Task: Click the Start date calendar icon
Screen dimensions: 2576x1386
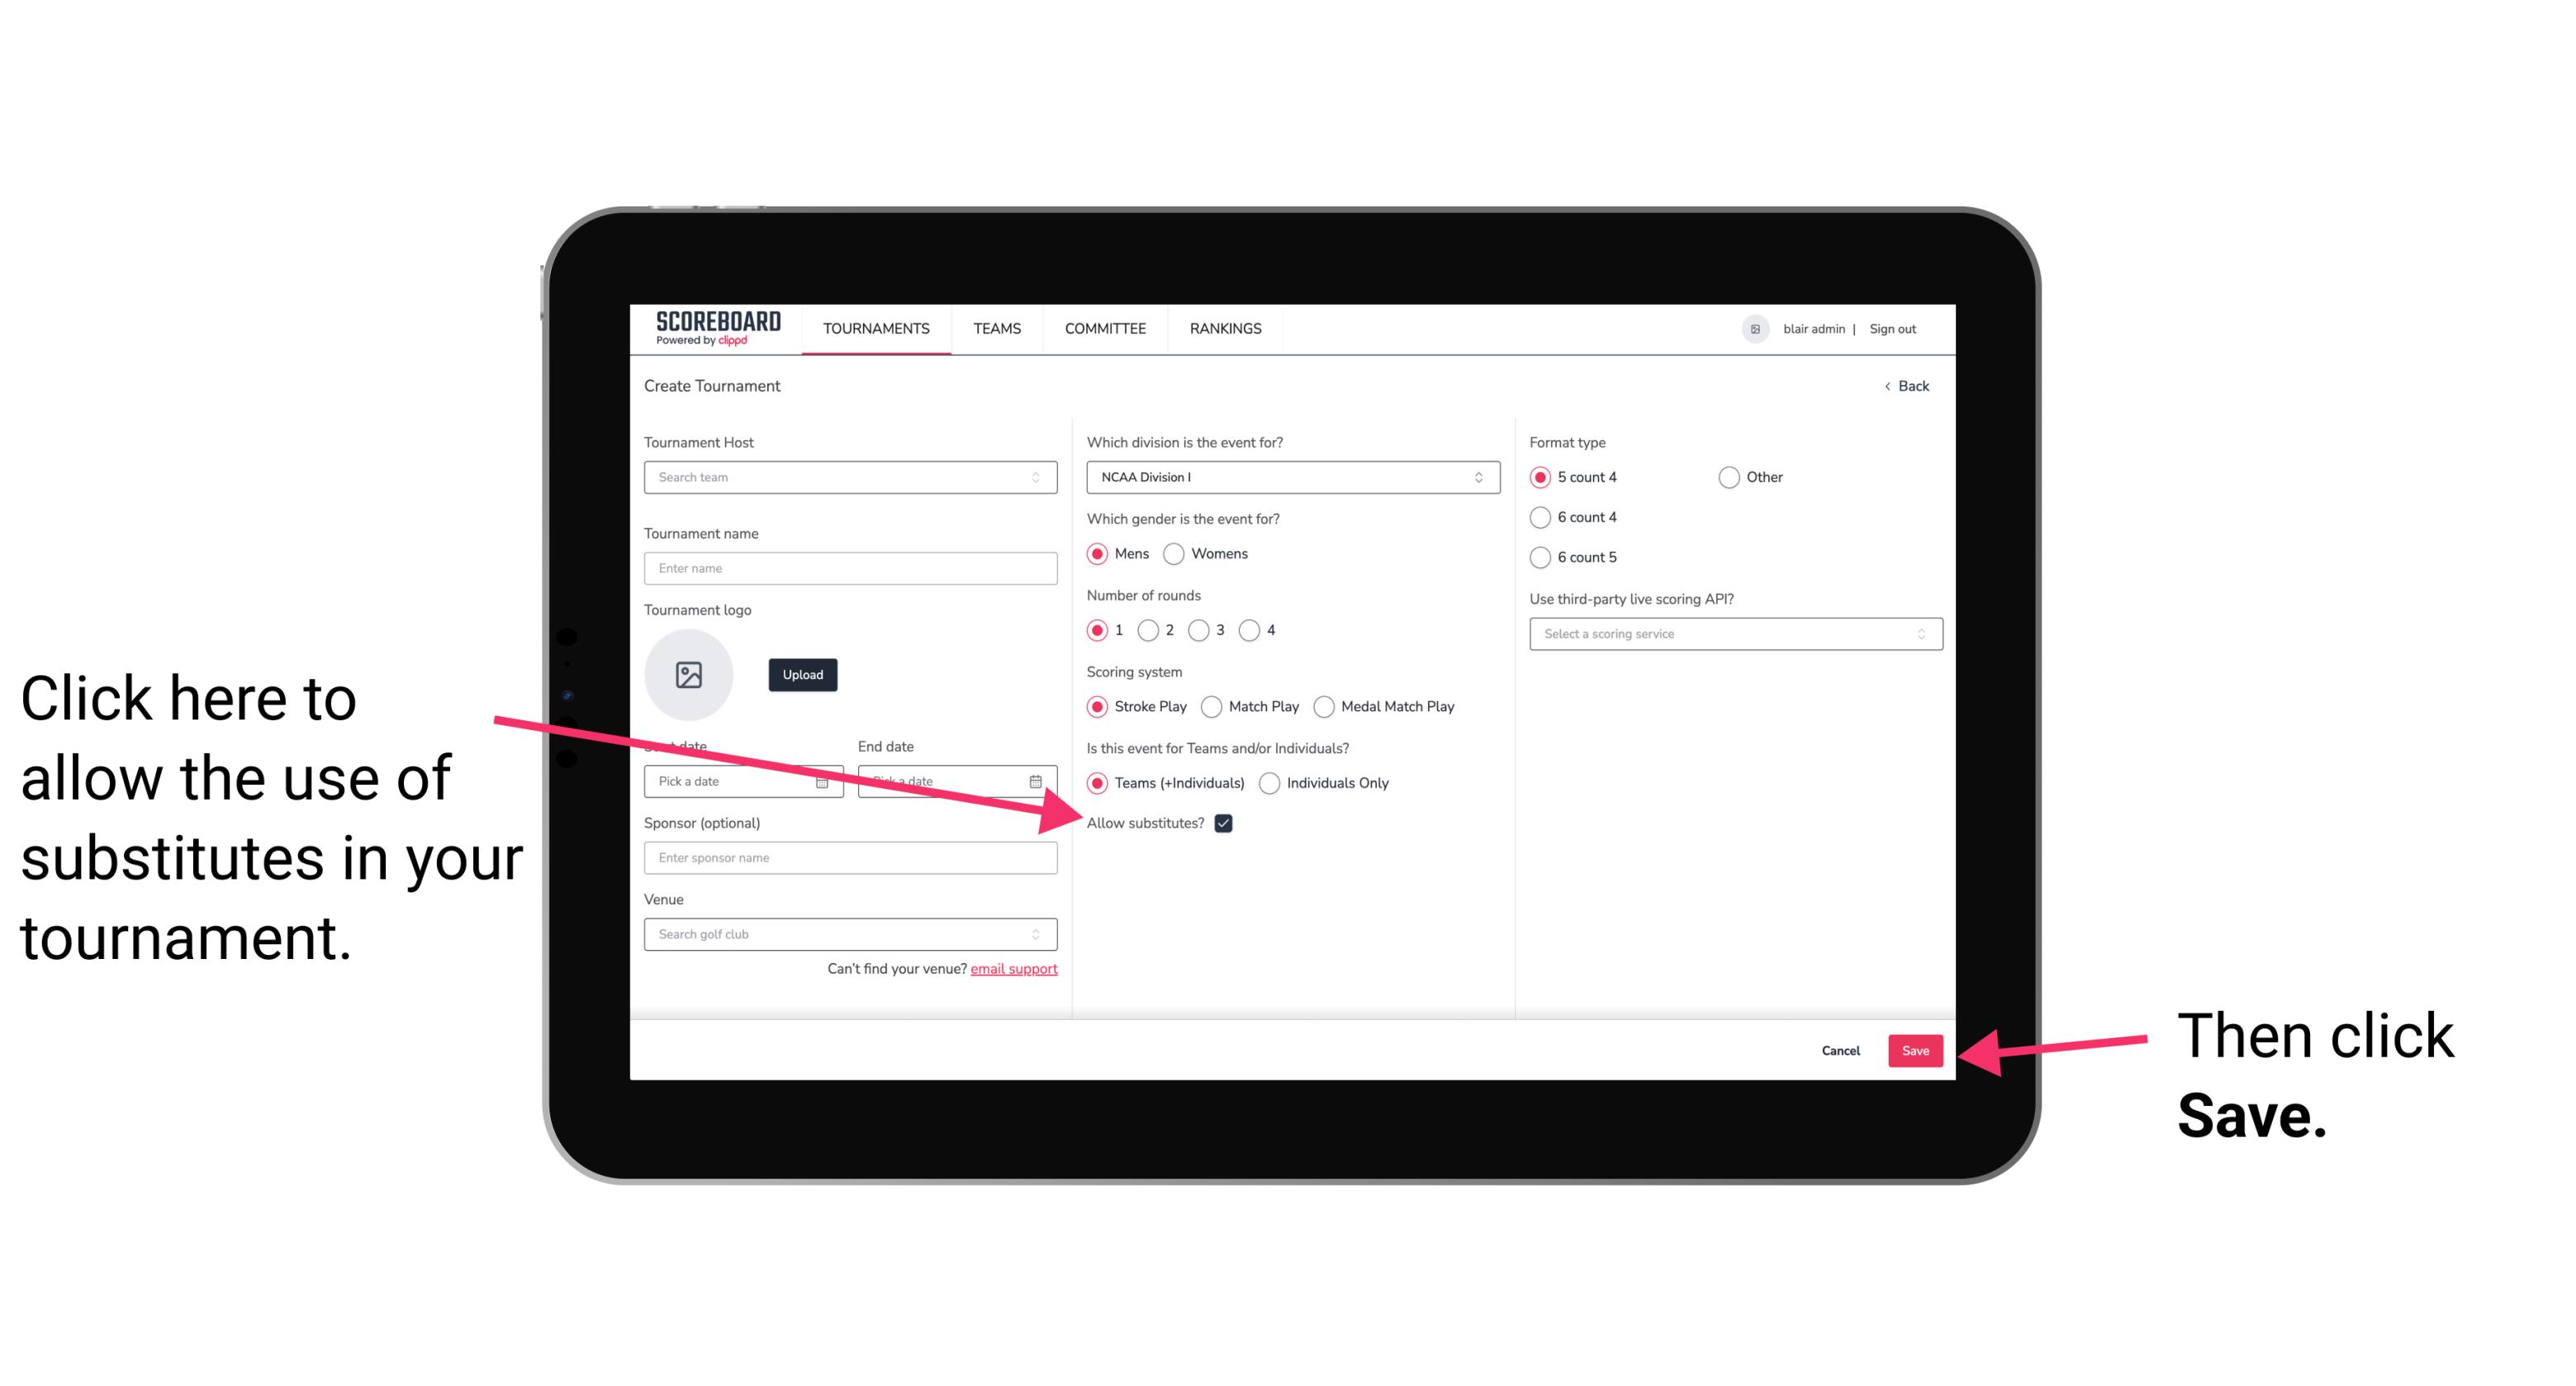Action: pyautogui.click(x=826, y=780)
